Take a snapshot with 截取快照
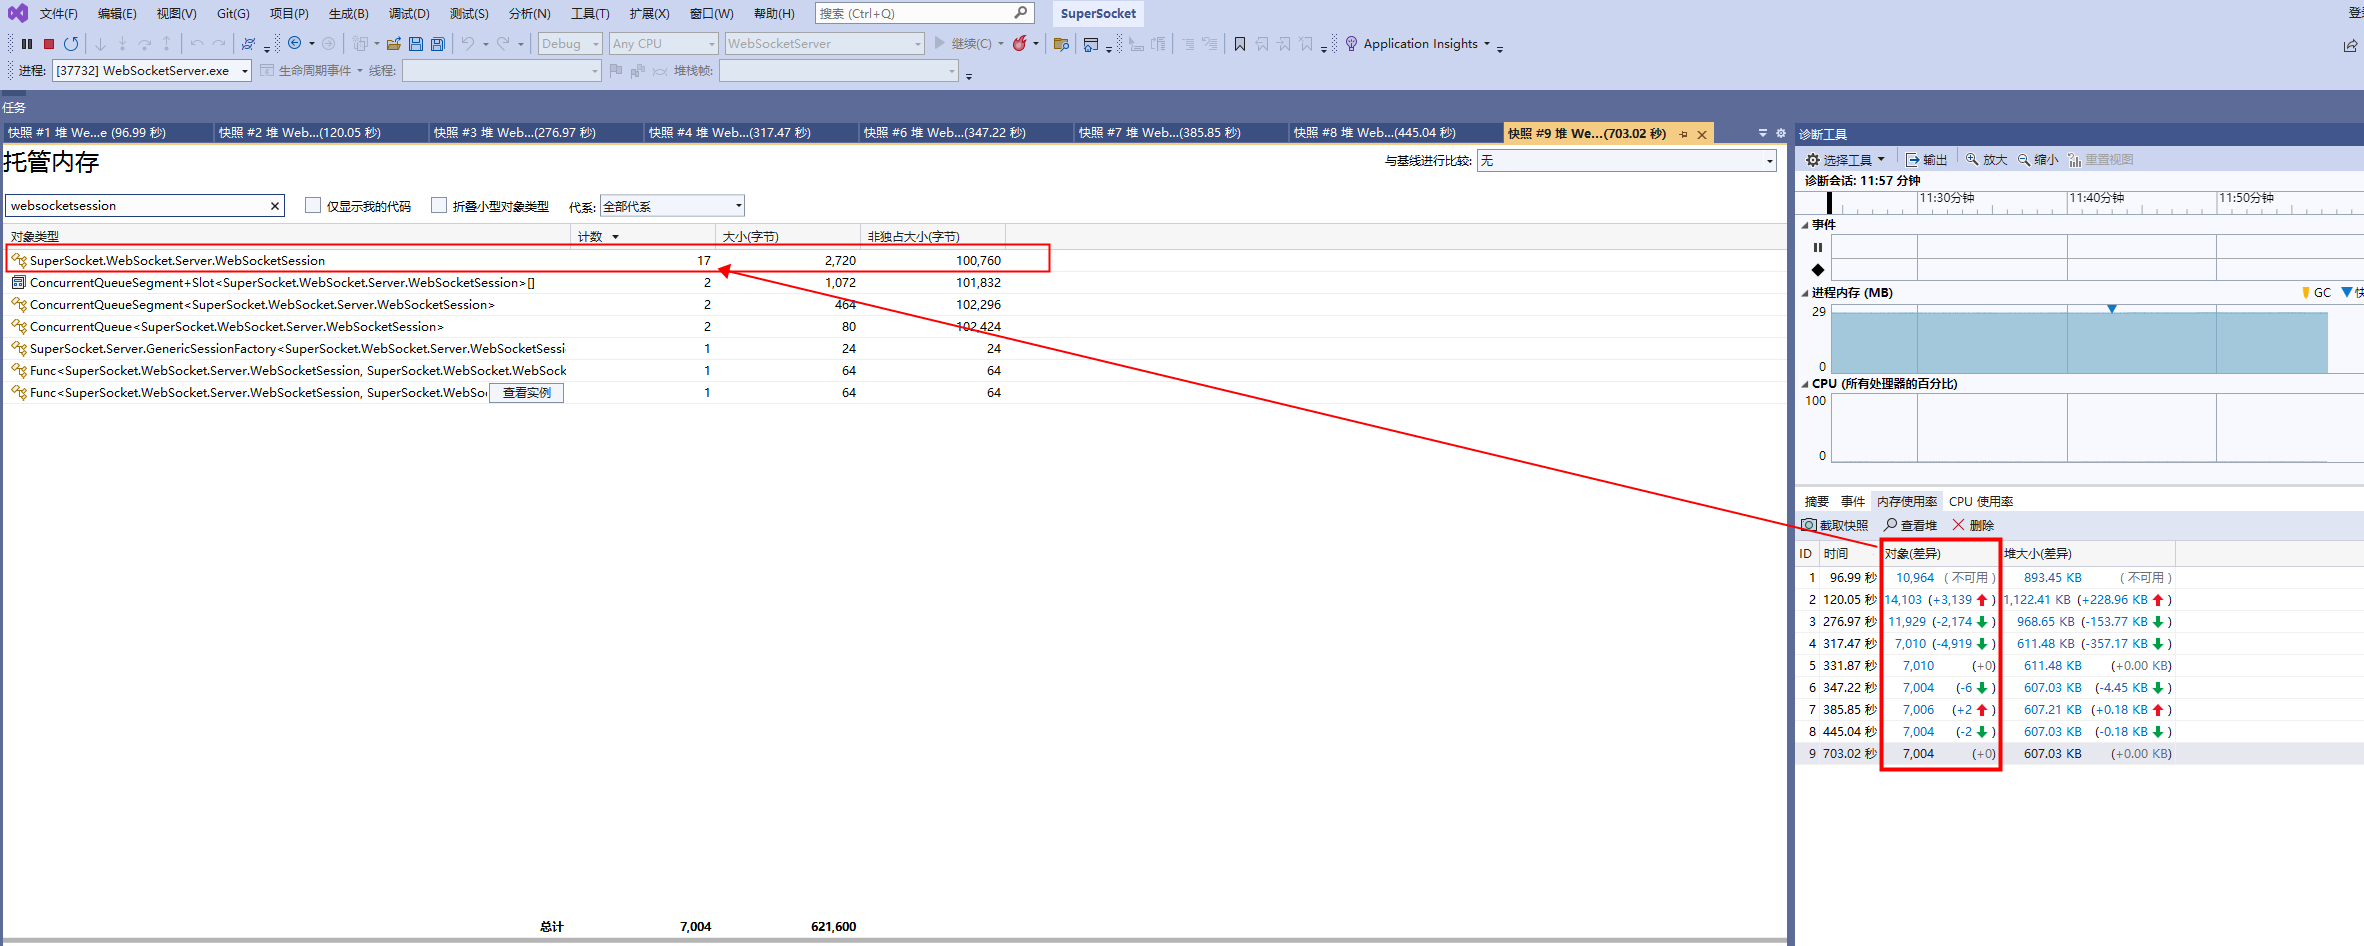This screenshot has width=2364, height=946. pos(1835,525)
